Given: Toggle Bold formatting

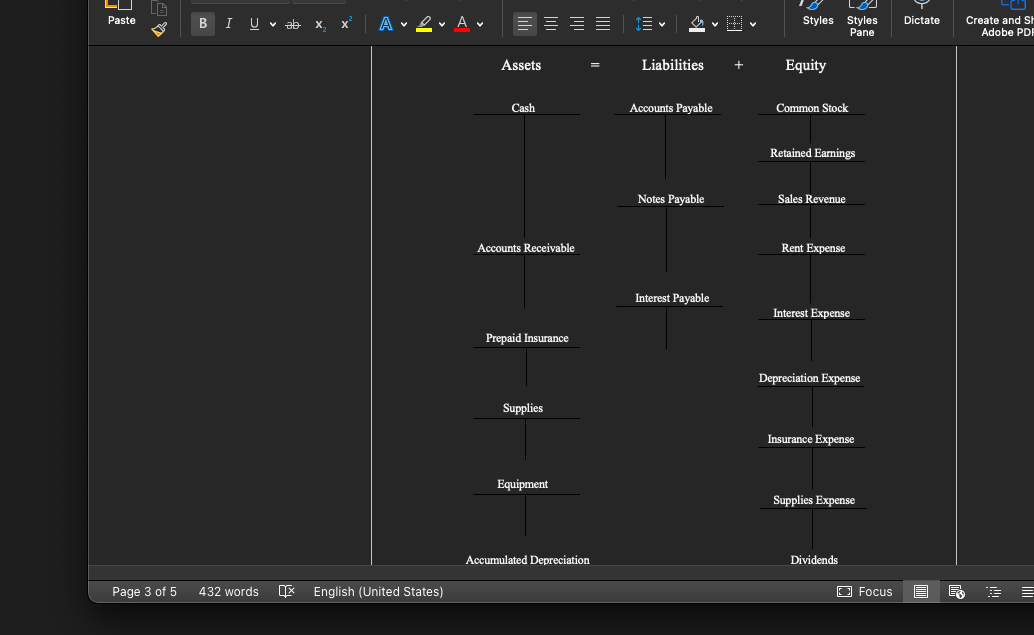Looking at the screenshot, I should coord(202,24).
